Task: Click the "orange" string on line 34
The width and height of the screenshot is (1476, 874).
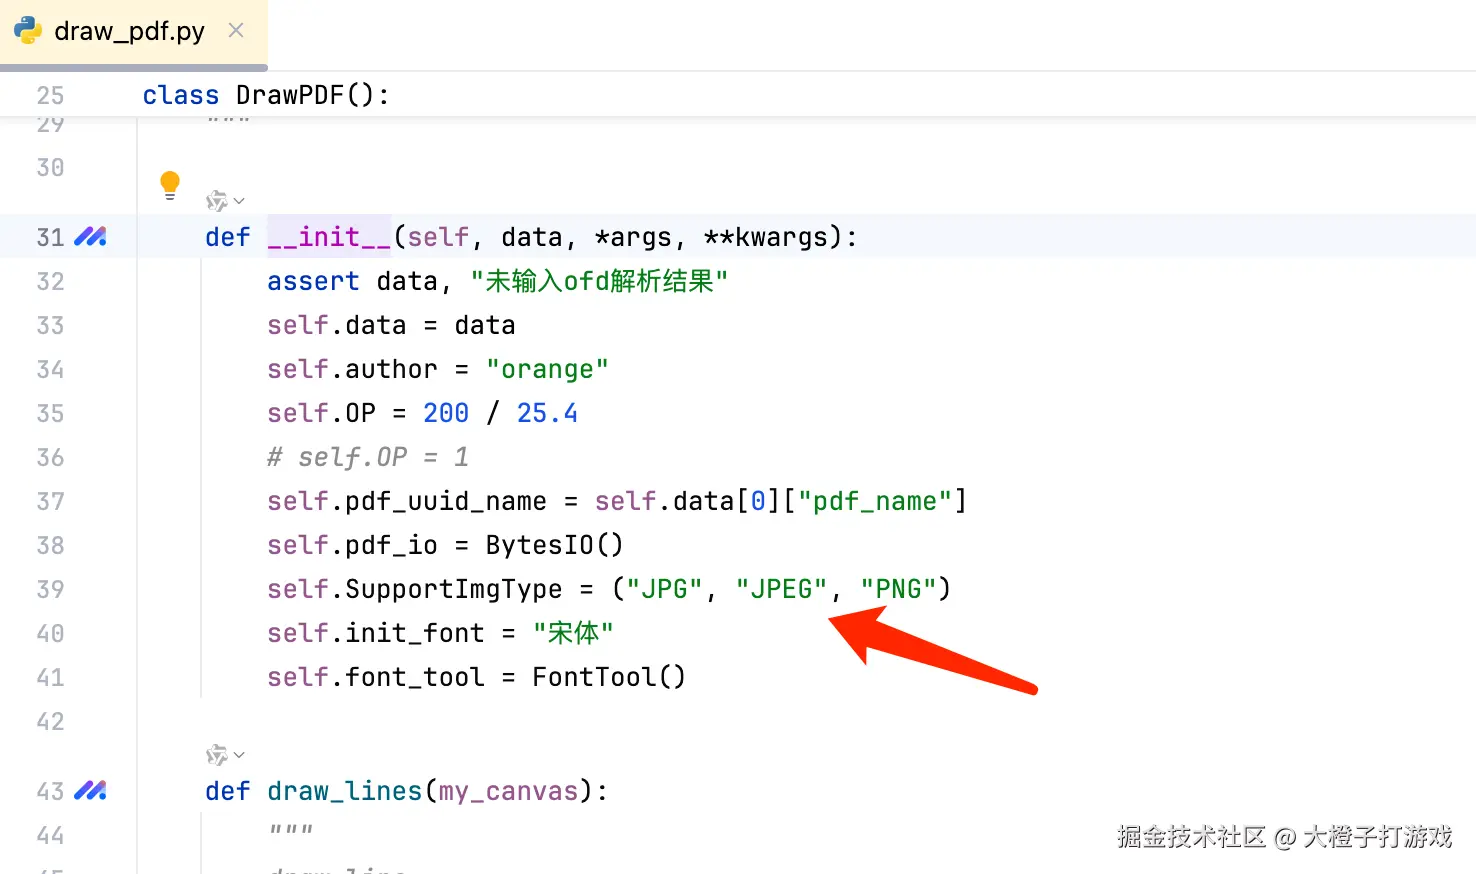Action: click(x=547, y=369)
